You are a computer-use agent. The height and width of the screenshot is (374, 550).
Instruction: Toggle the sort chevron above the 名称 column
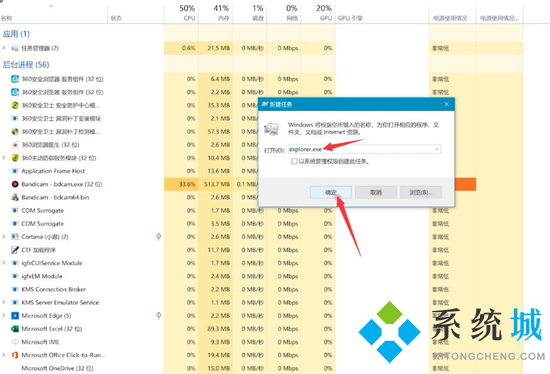click(51, 6)
